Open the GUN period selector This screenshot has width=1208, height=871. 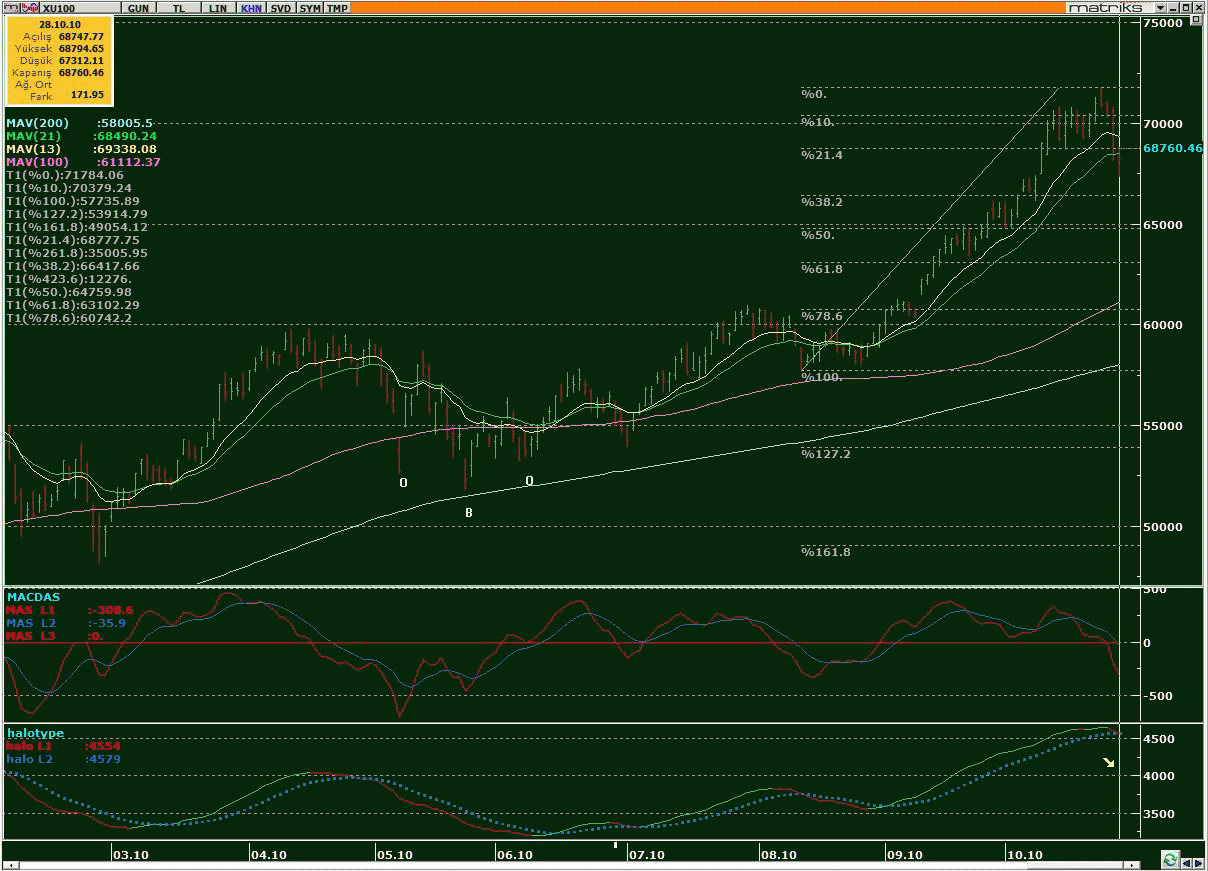139,8
